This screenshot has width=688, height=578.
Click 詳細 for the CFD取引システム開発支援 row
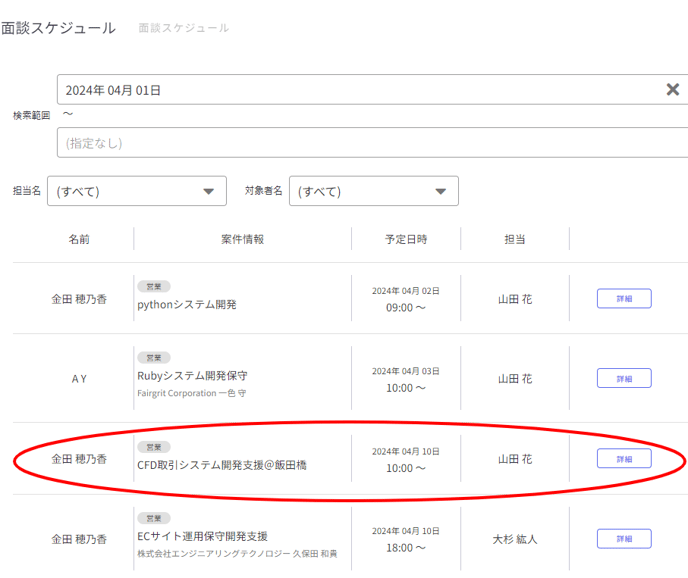624,458
